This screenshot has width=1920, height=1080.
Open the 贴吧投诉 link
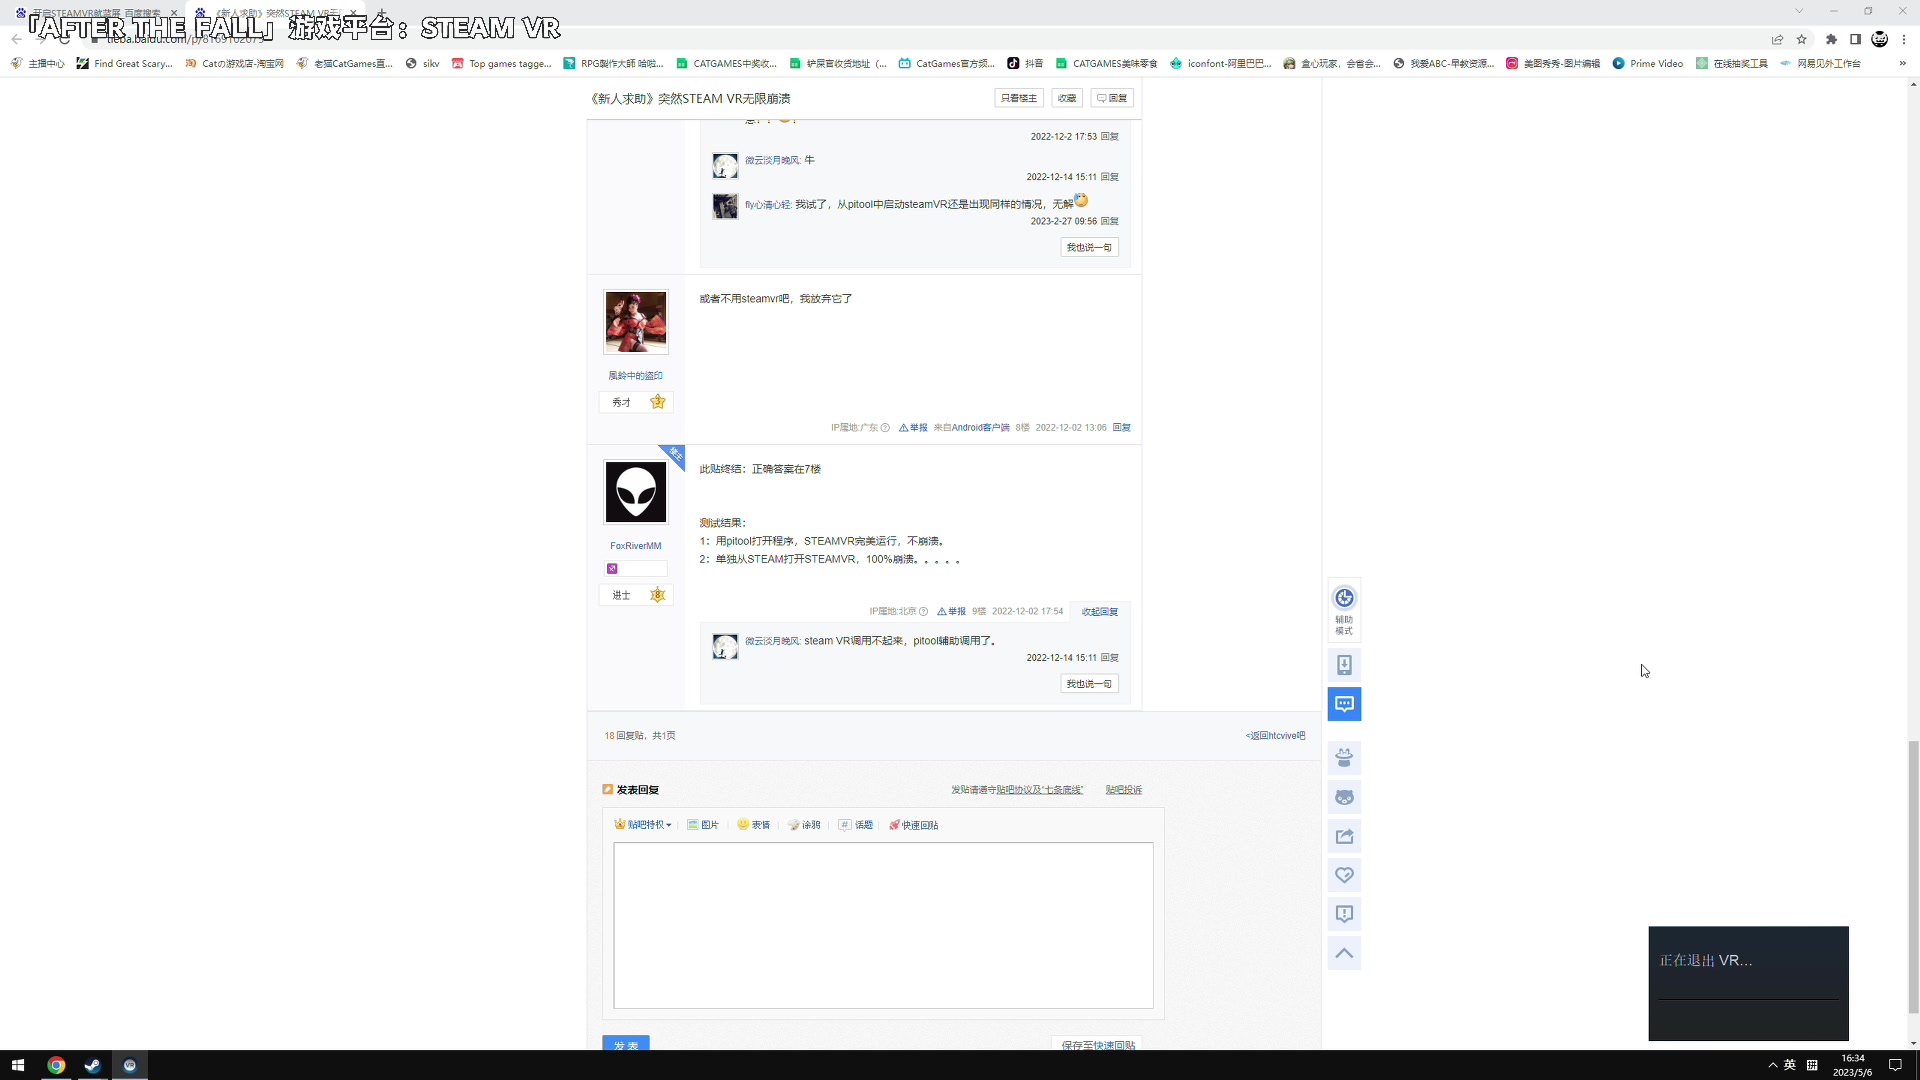pyautogui.click(x=1124, y=790)
